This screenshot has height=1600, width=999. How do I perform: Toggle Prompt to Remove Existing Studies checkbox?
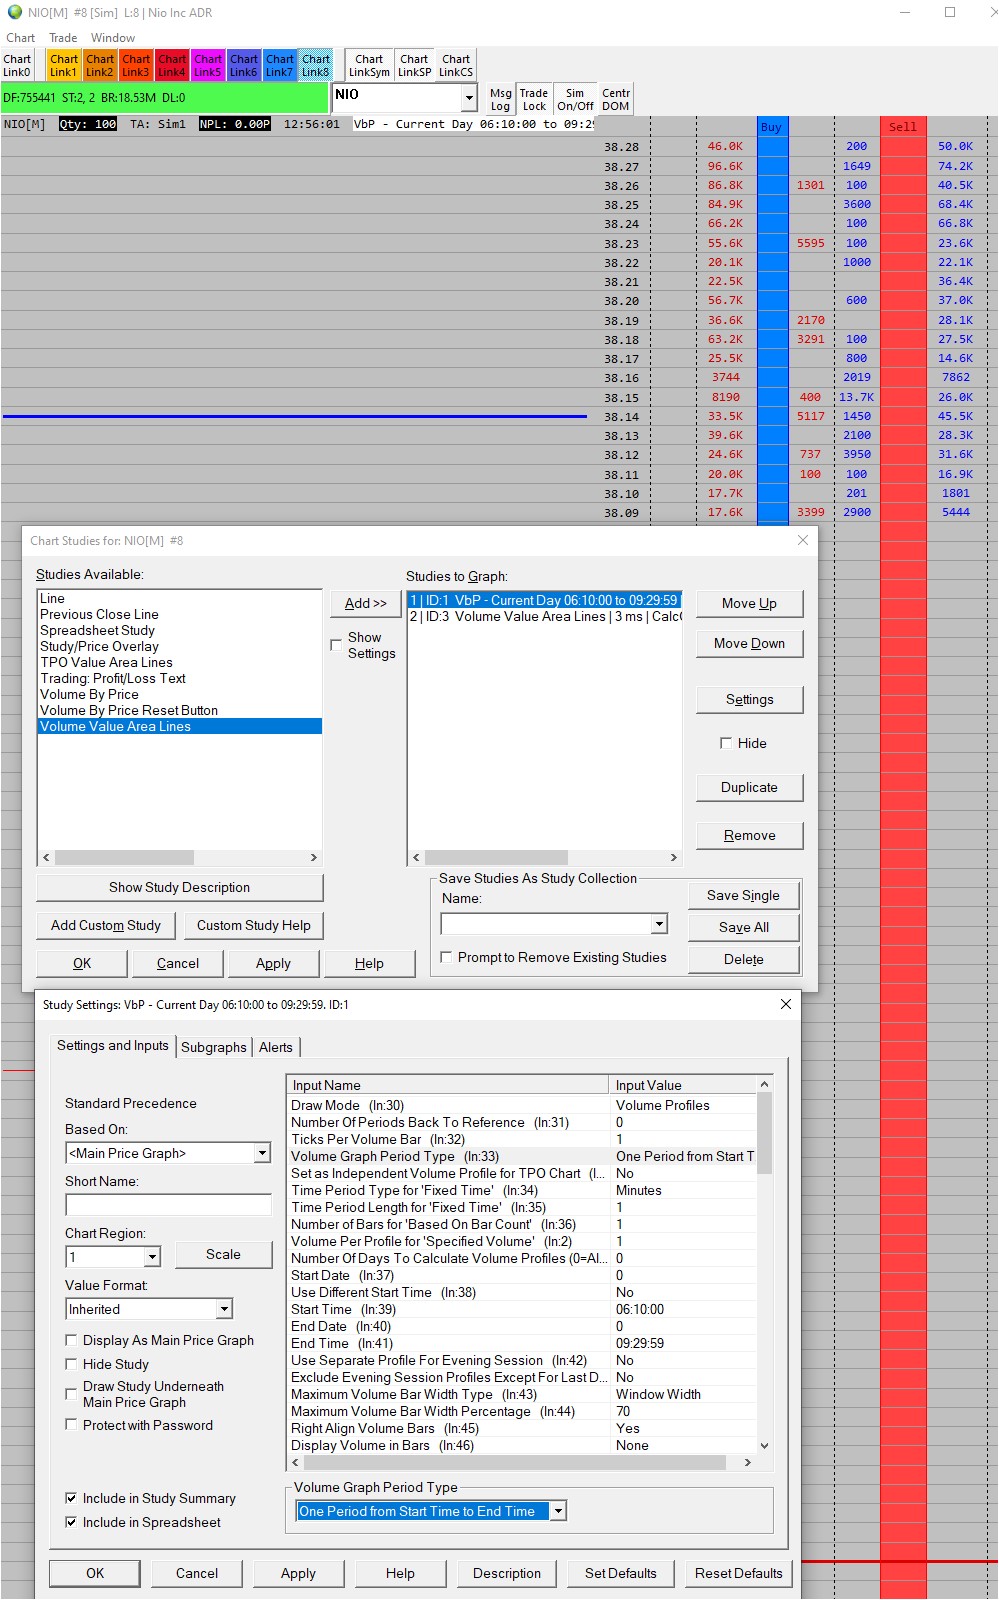pyautogui.click(x=446, y=957)
